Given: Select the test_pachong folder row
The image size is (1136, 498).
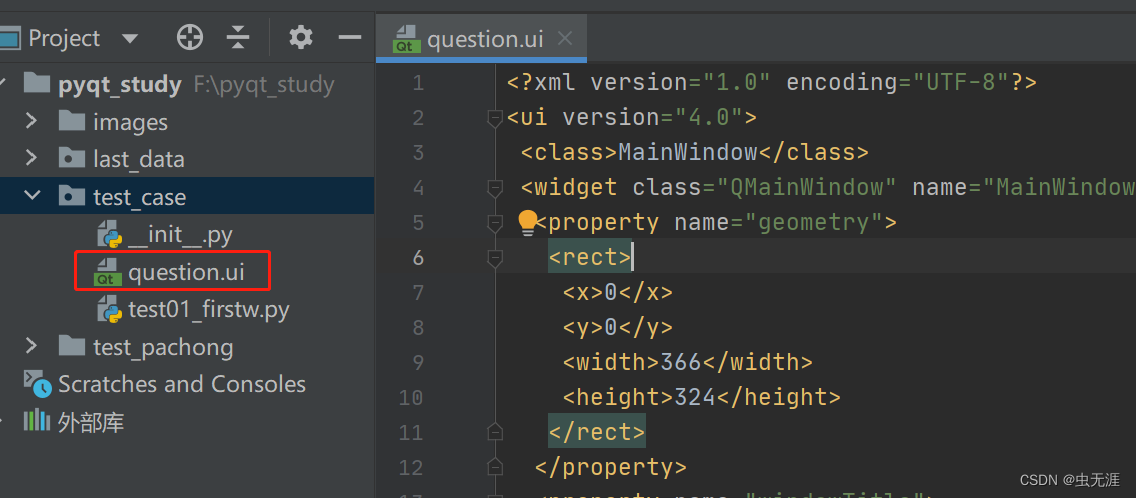Looking at the screenshot, I should 187,347.
